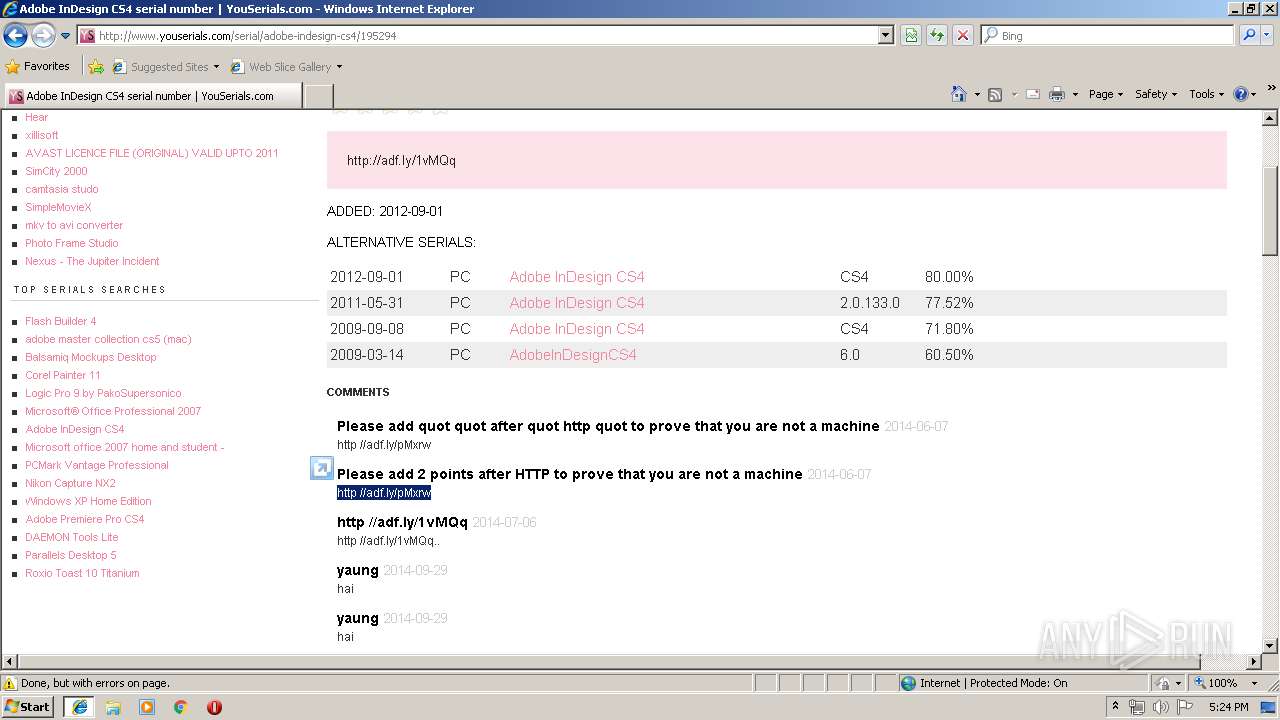
Task: Click the Home icon in command bar
Action: click(958, 94)
